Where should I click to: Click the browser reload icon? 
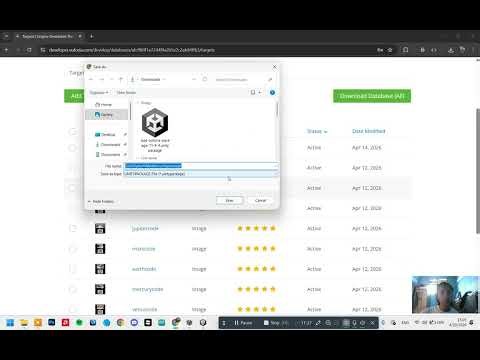point(29,50)
